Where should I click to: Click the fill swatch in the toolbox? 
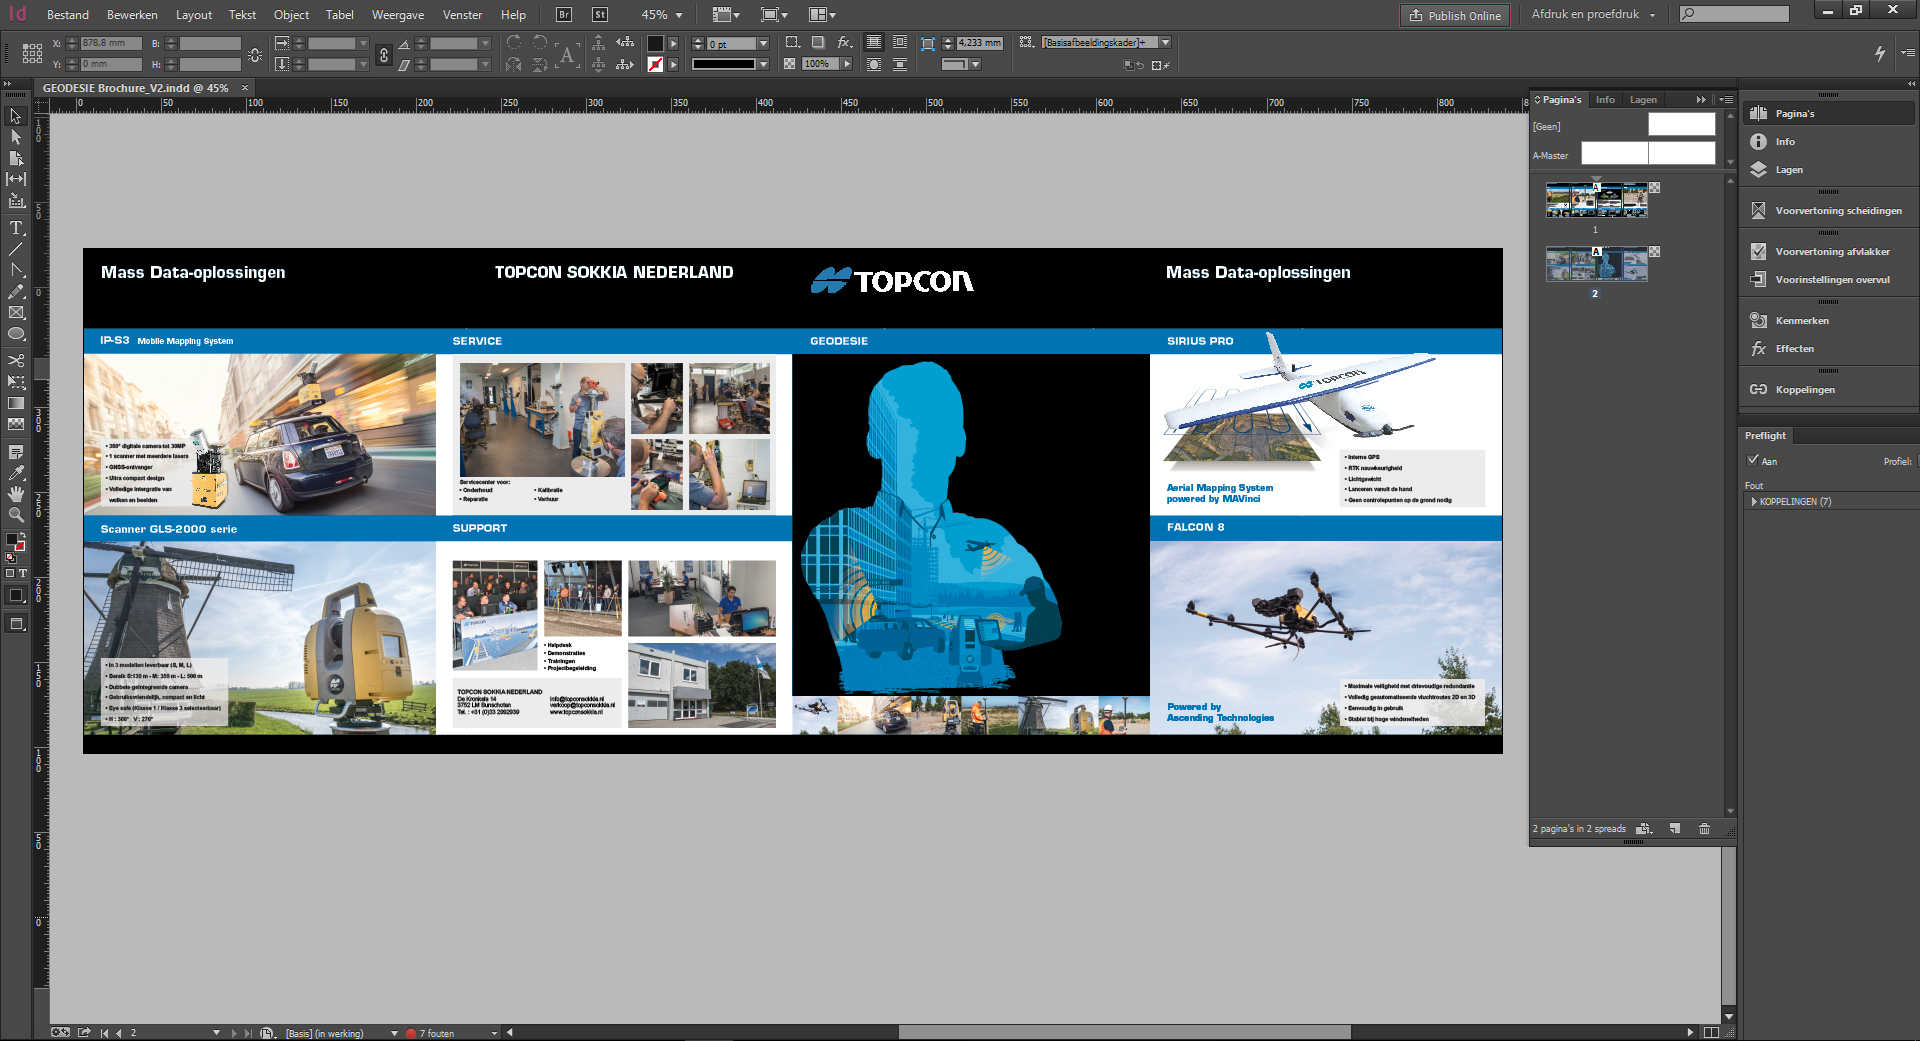(x=12, y=540)
